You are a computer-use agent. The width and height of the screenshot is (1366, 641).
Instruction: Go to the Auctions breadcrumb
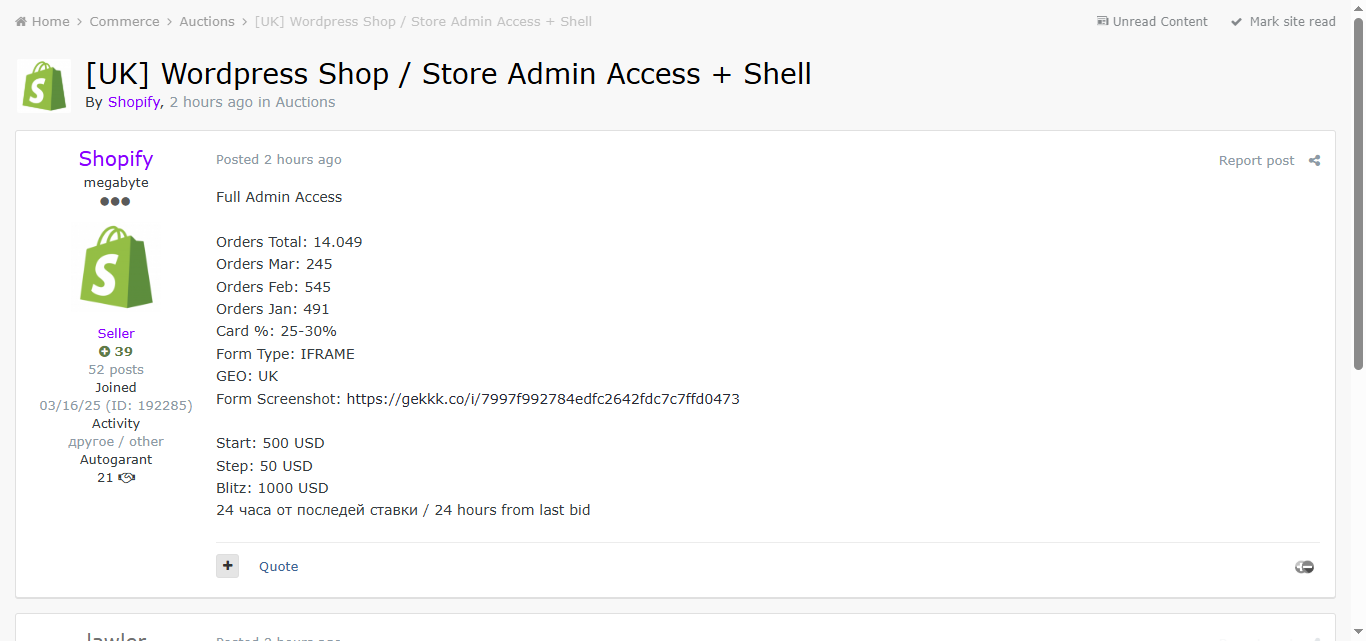click(x=207, y=21)
